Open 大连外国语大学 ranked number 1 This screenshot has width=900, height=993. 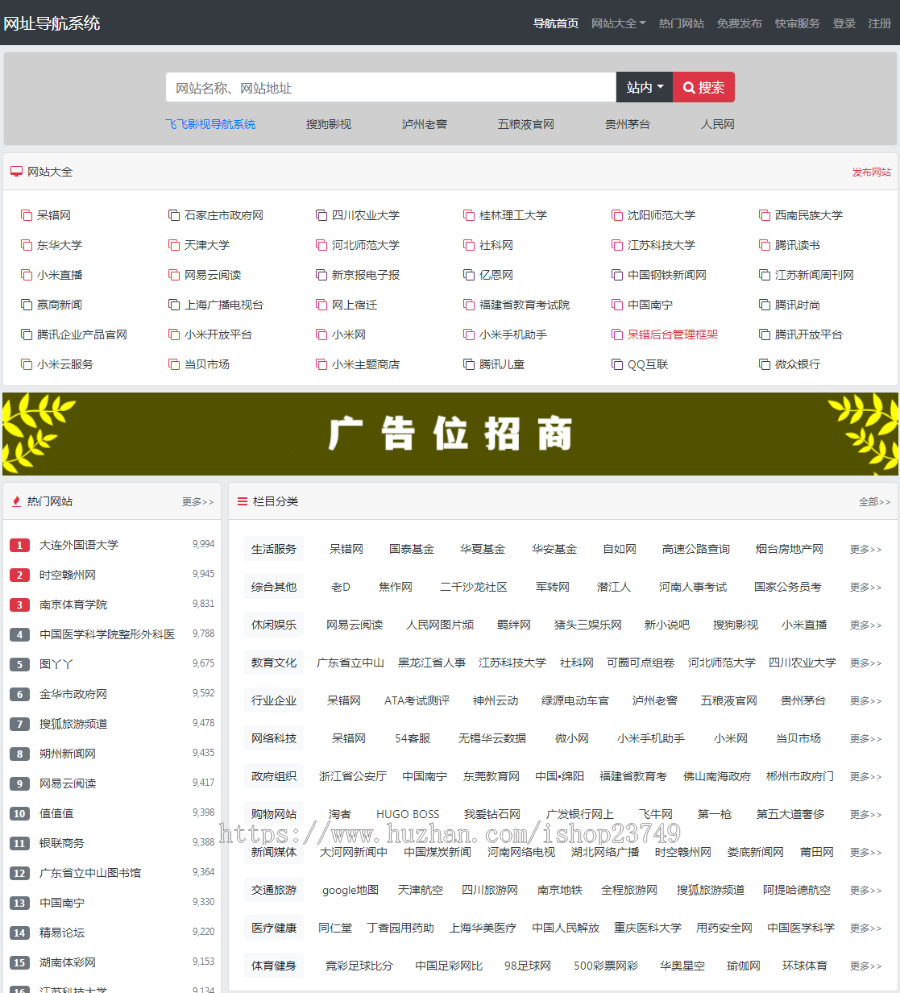(x=79, y=545)
